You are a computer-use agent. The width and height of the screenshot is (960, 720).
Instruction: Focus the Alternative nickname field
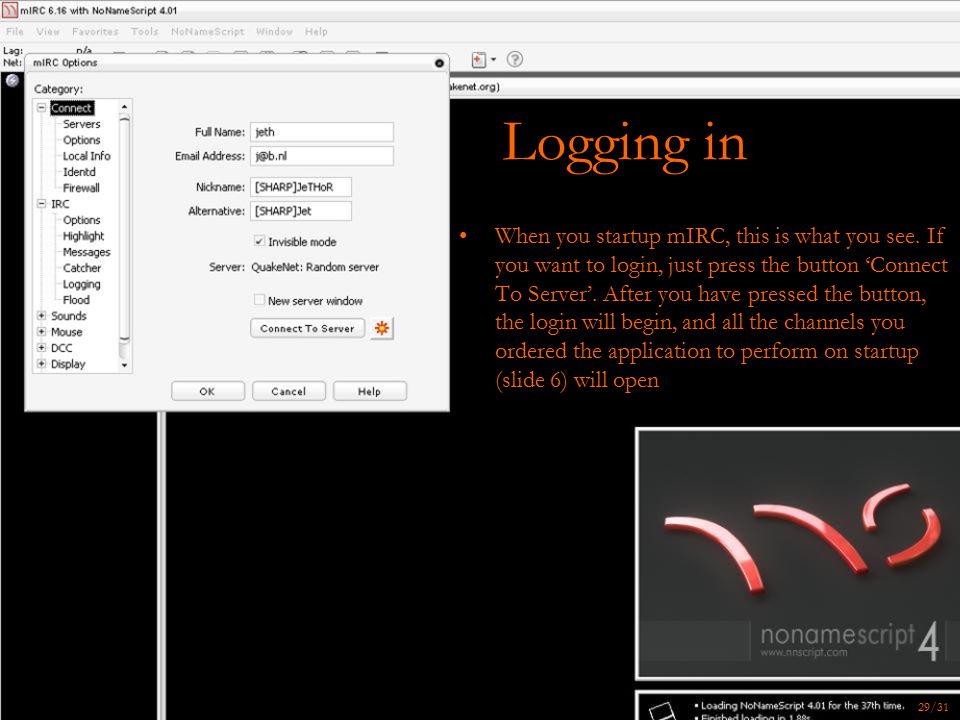301,211
